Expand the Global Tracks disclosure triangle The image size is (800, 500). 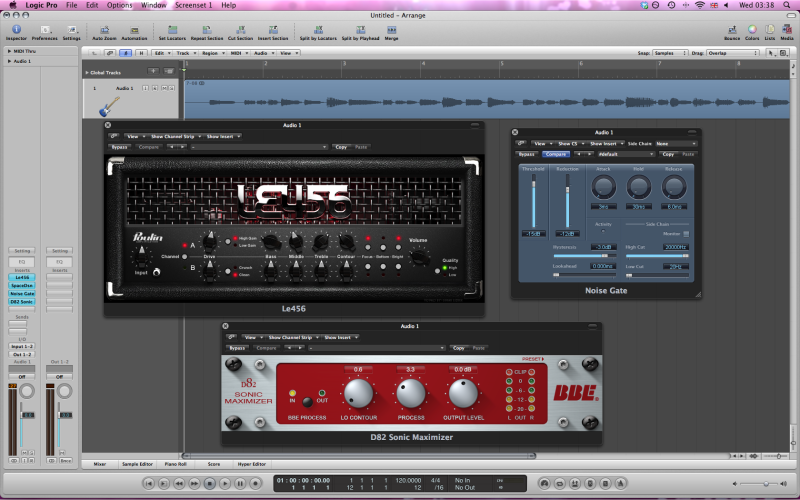(87, 72)
